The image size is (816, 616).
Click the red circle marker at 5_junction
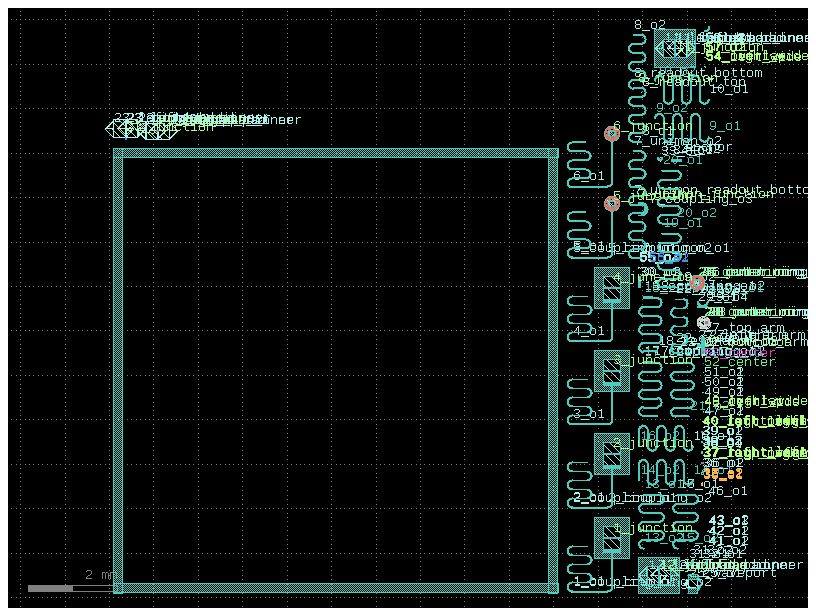[612, 203]
